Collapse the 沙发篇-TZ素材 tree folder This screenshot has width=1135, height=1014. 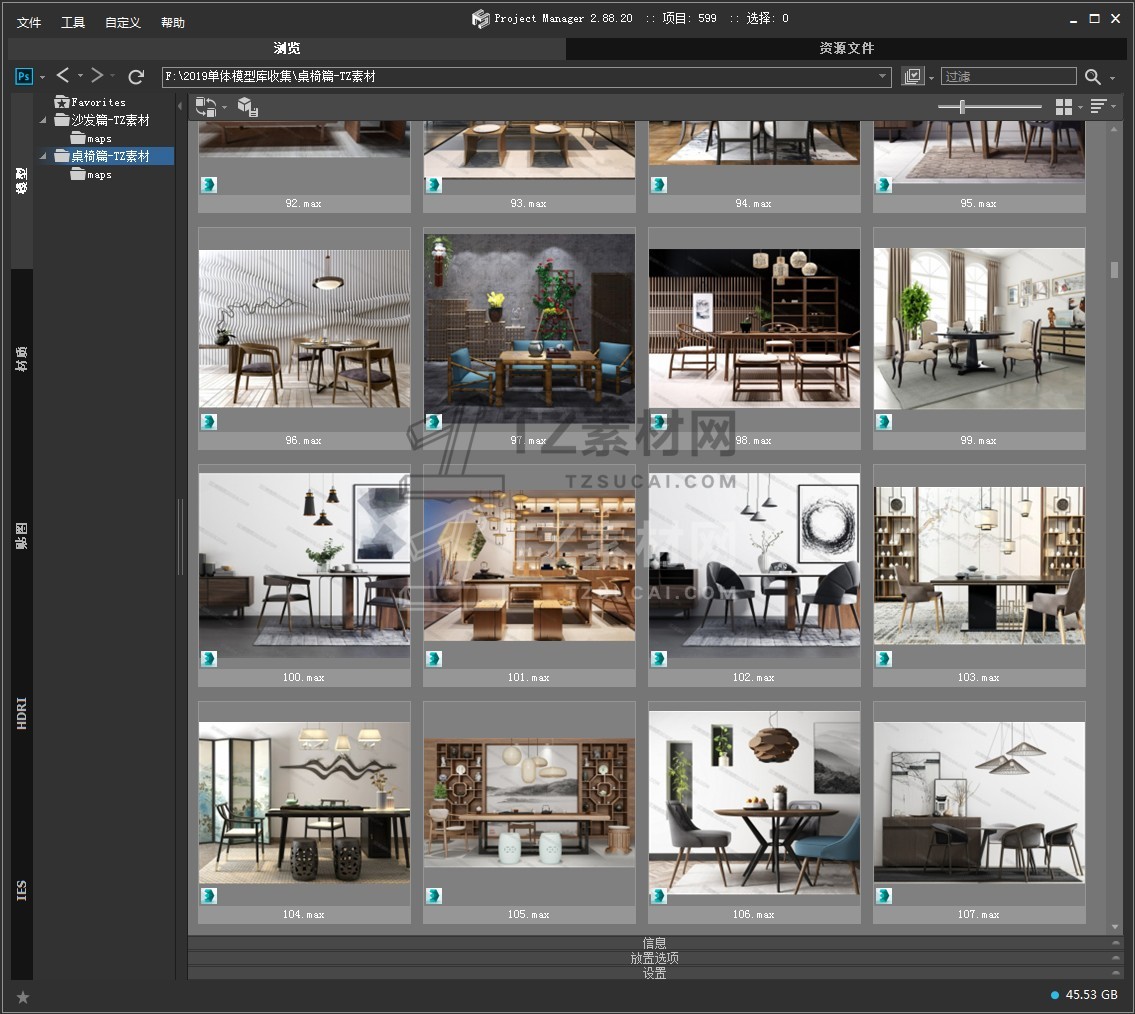pos(43,120)
